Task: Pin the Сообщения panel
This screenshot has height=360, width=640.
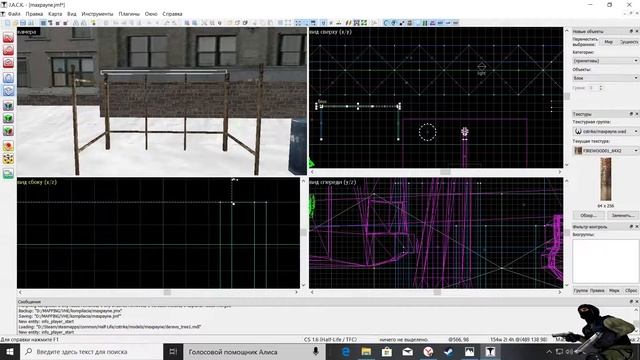Action: (x=631, y=302)
